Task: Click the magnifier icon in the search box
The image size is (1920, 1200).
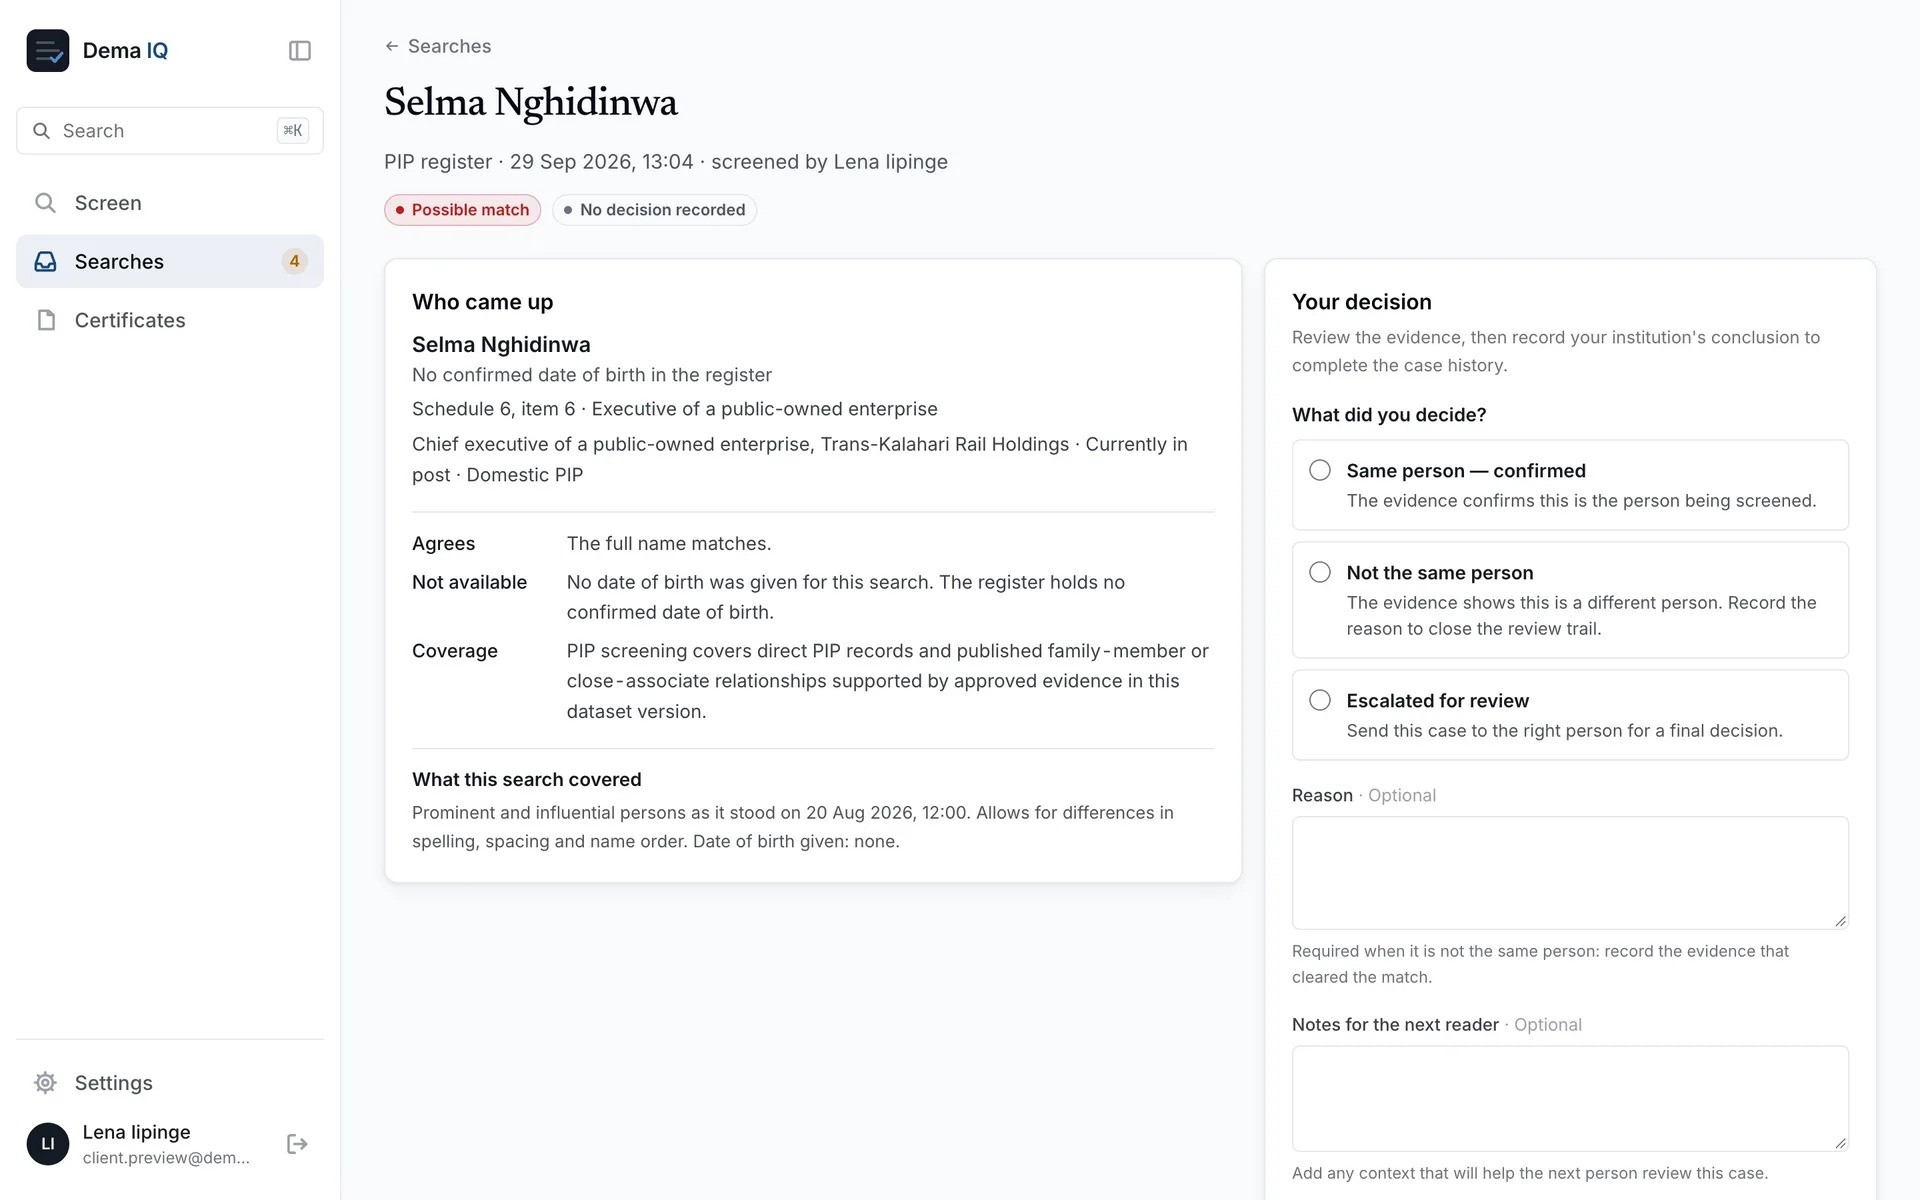Action: click(x=42, y=131)
